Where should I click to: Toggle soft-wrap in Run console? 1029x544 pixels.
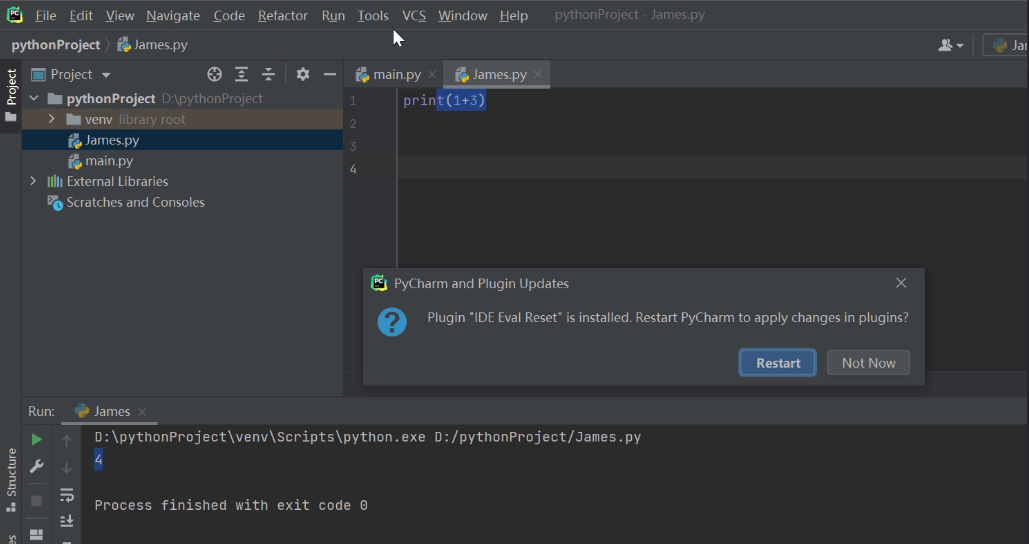point(67,494)
